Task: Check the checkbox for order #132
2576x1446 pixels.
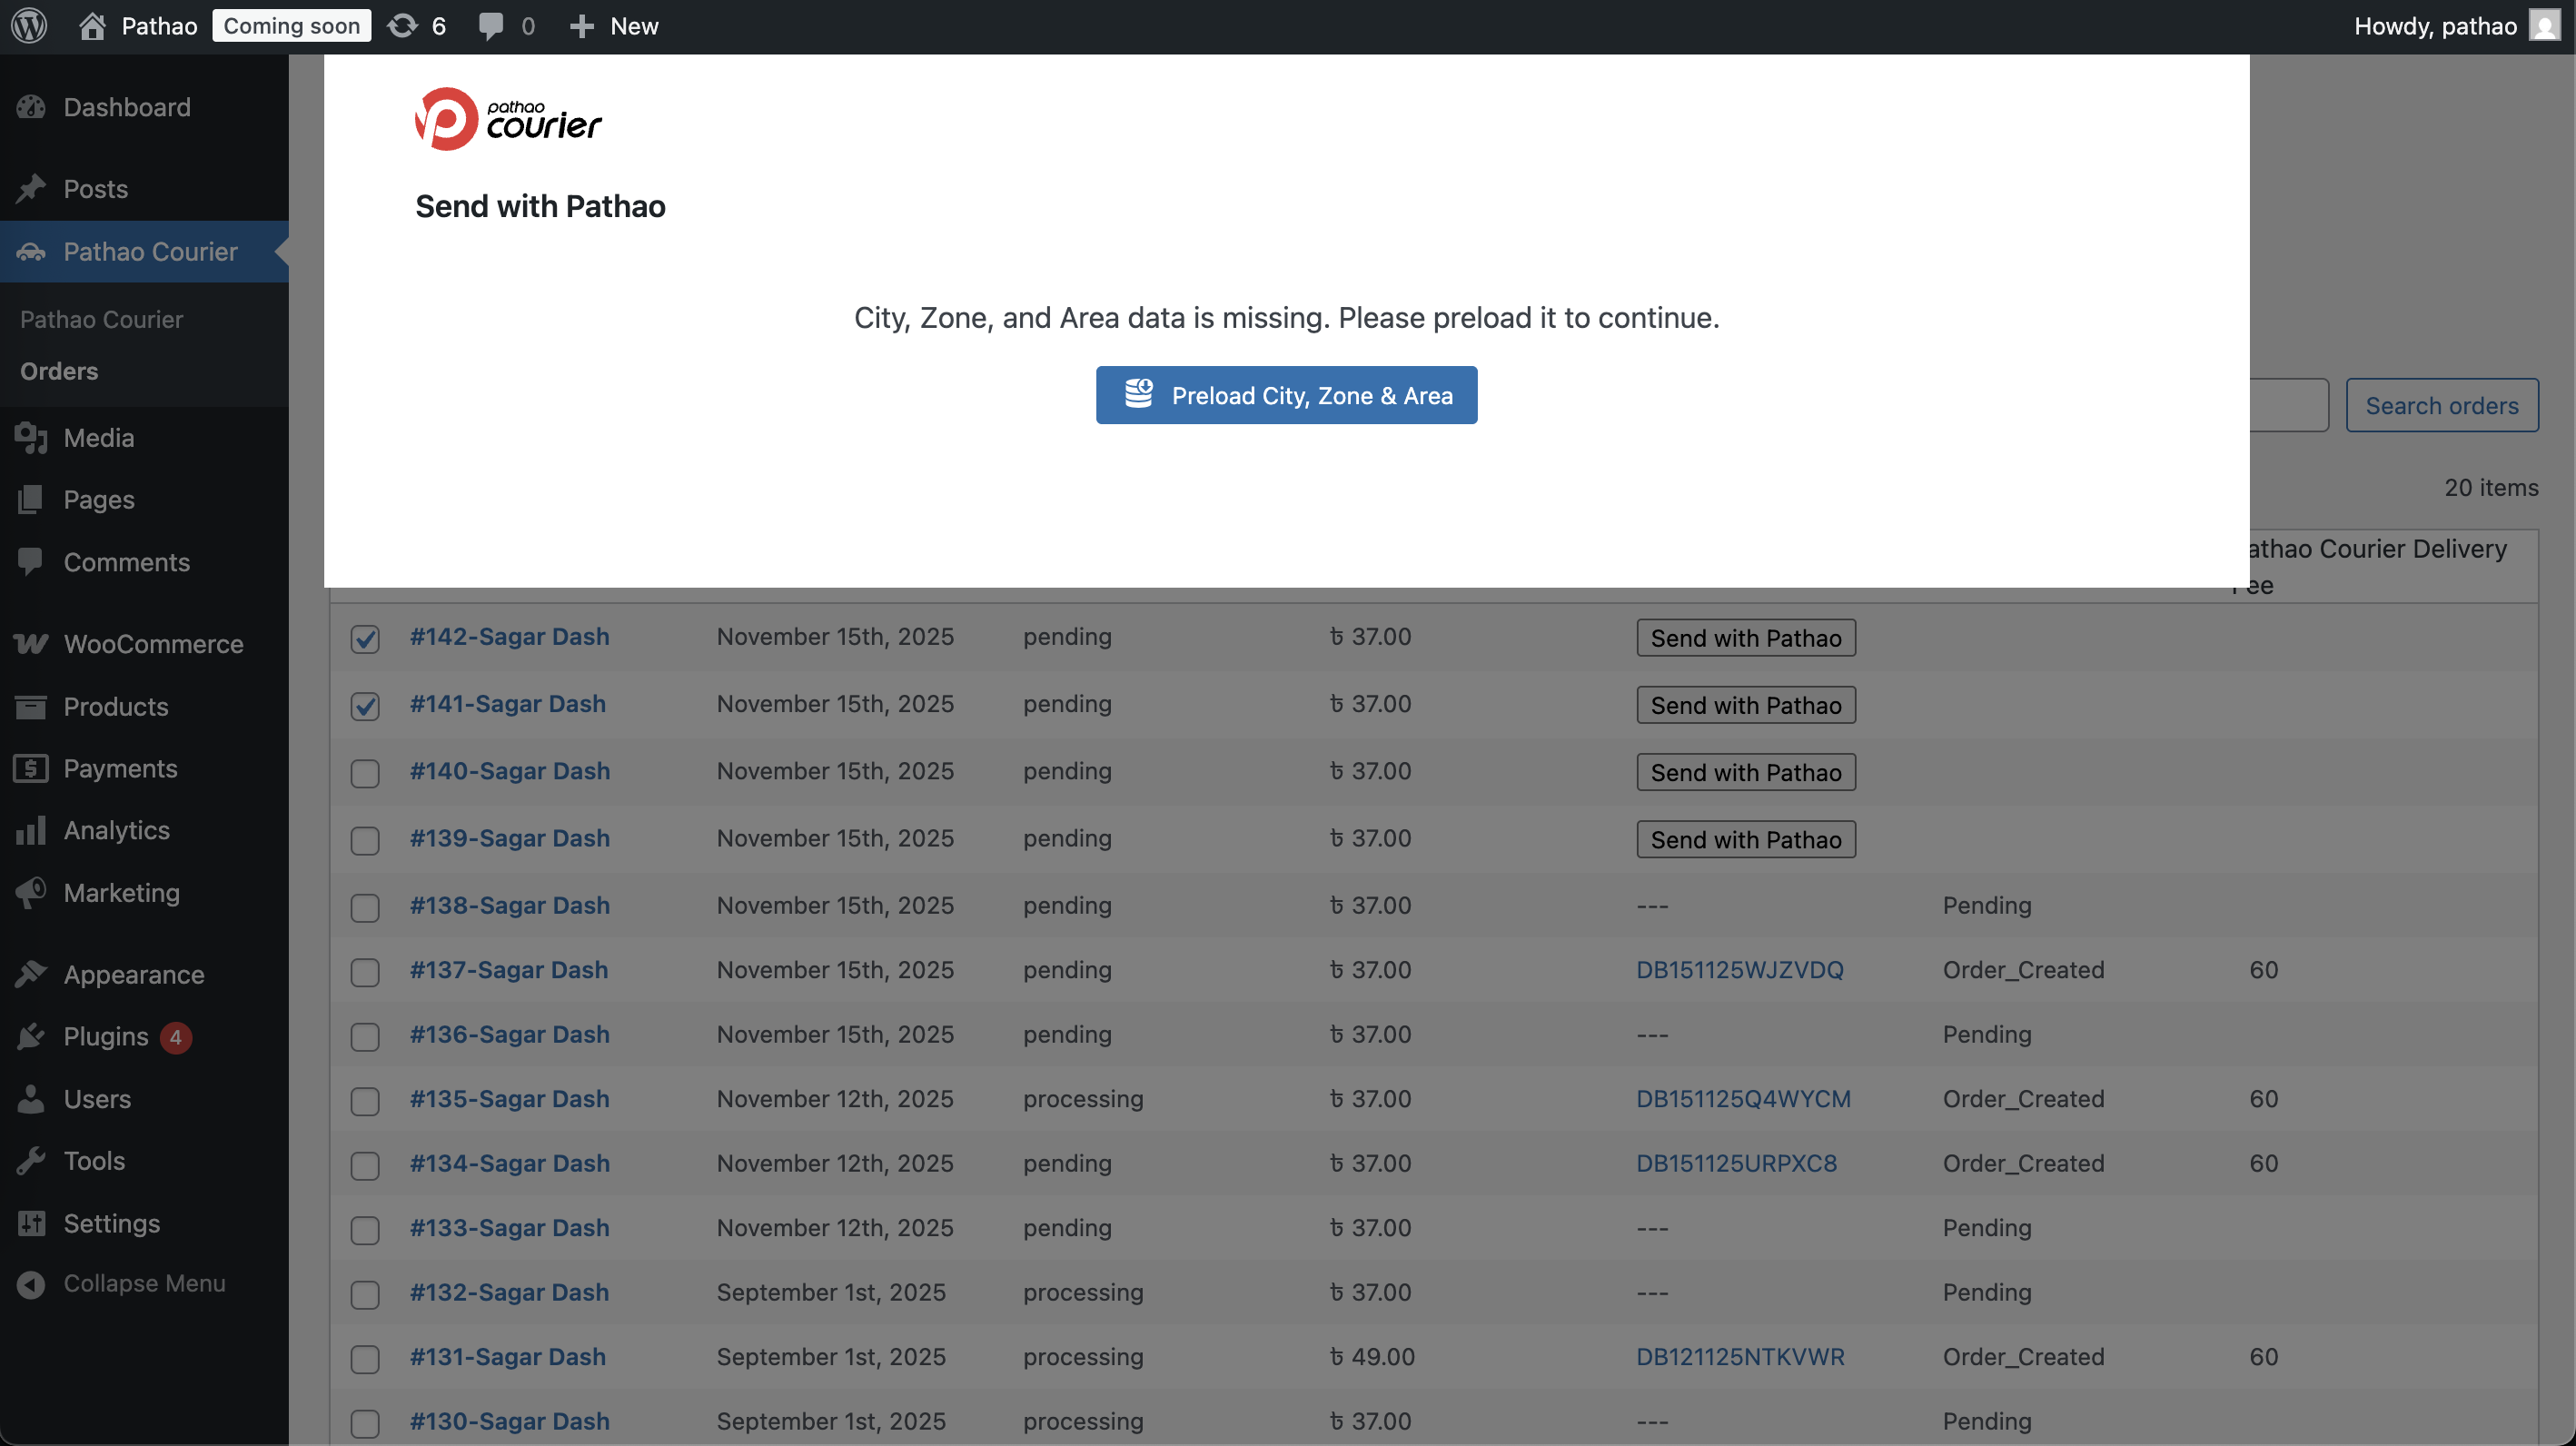Action: coord(365,1294)
